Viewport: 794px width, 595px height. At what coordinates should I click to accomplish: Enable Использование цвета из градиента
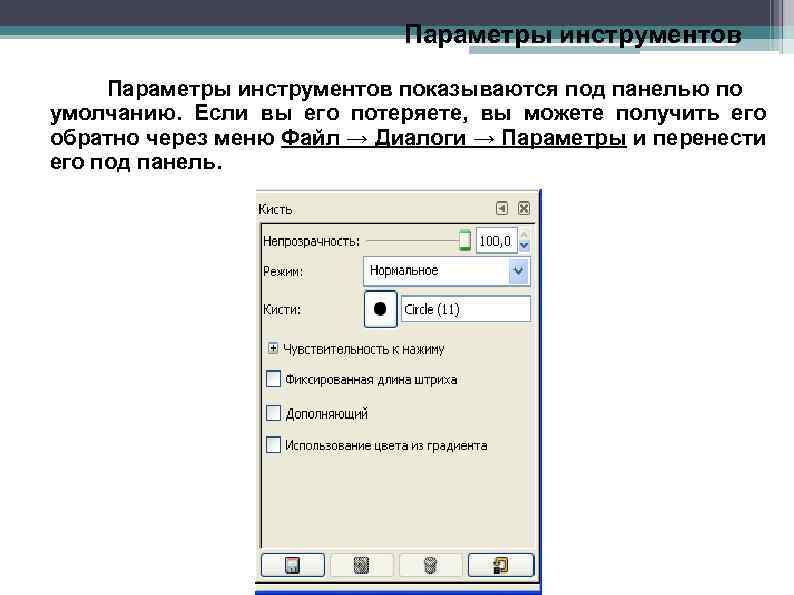click(x=273, y=445)
